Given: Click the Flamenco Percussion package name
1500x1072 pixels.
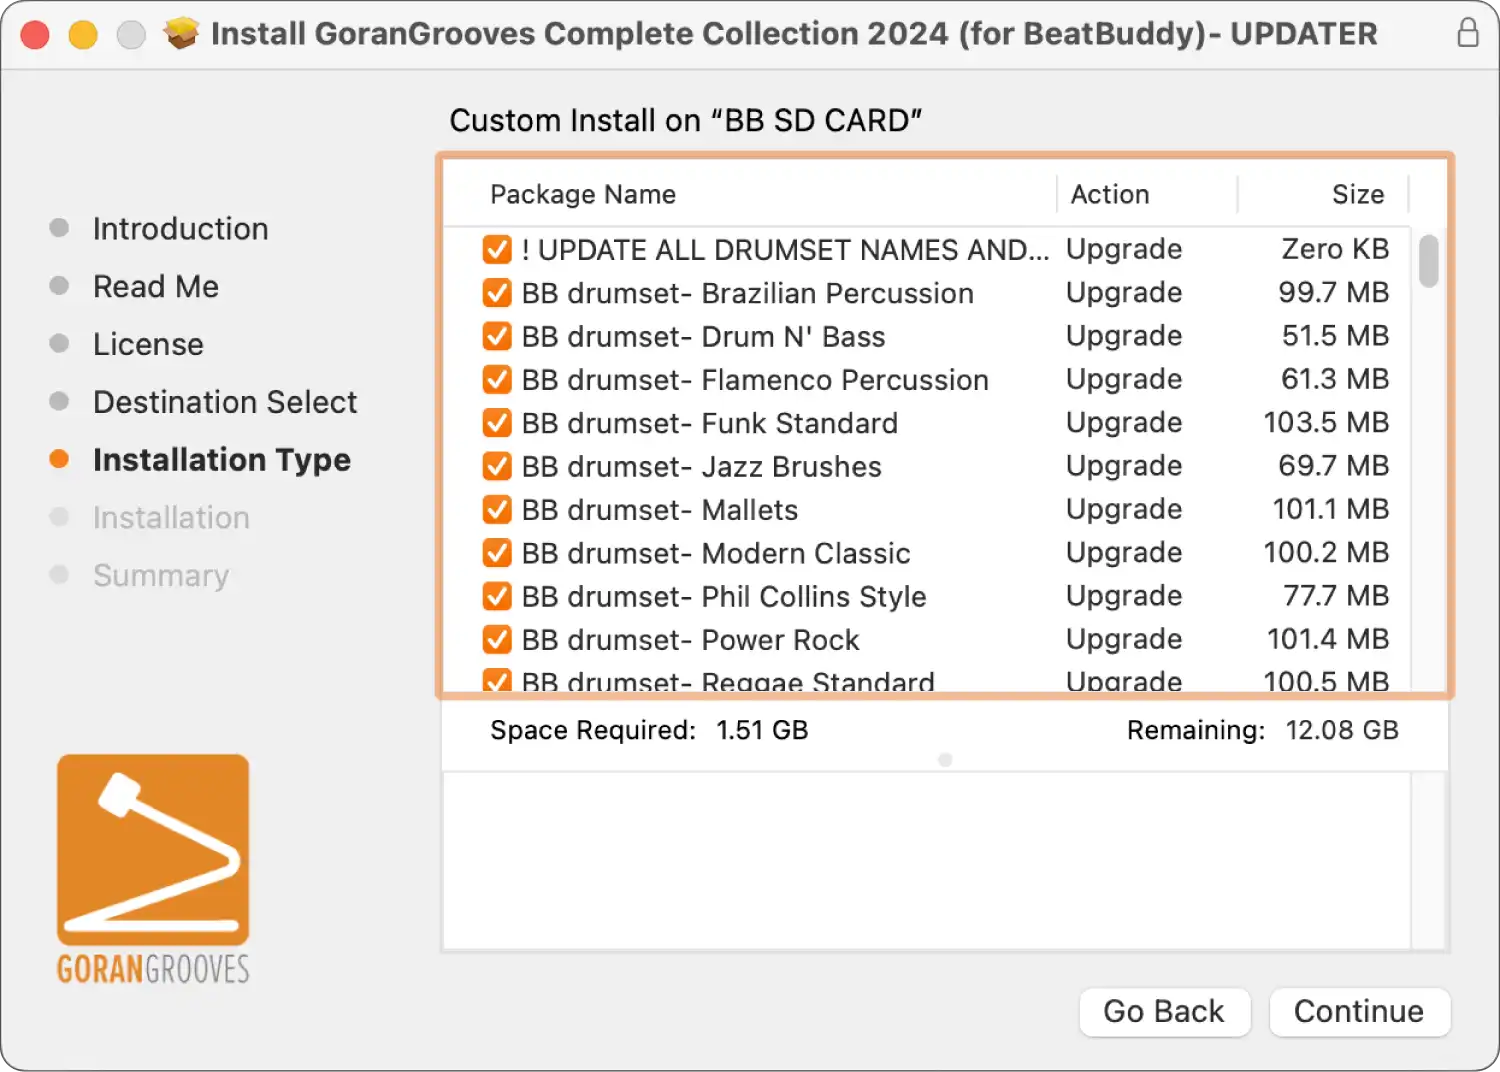Looking at the screenshot, I should (755, 380).
